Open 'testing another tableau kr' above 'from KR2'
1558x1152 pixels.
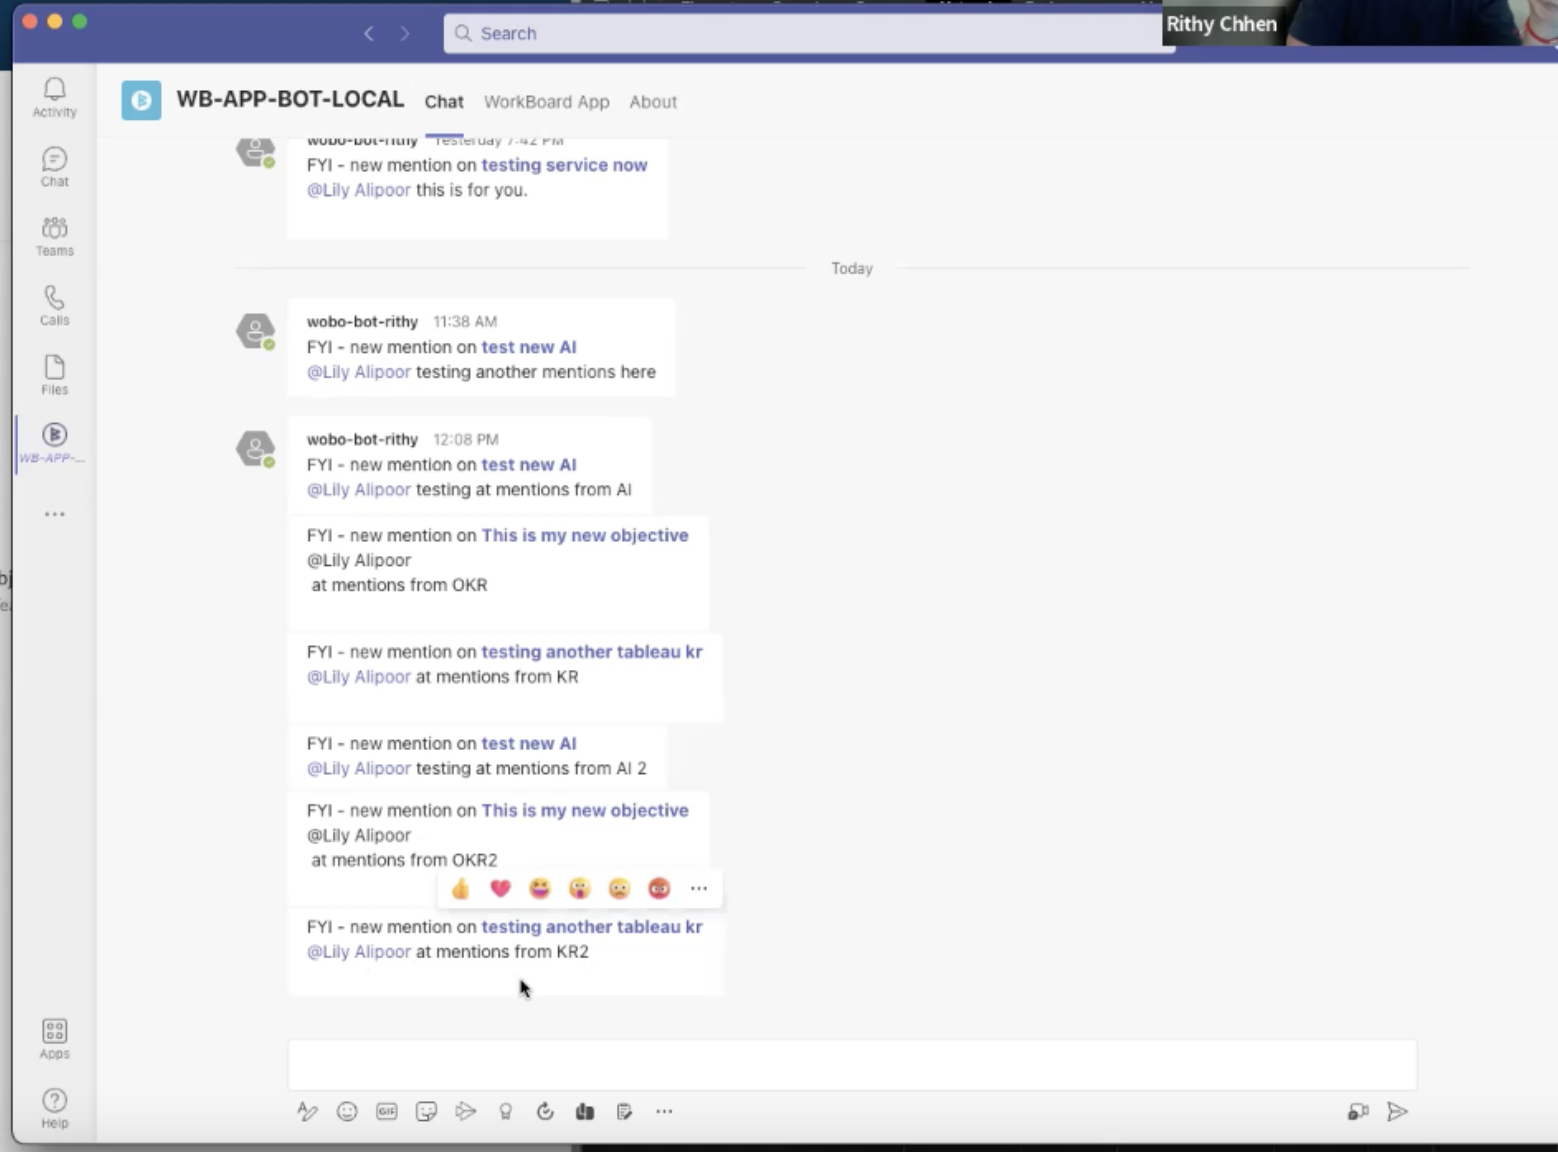(x=592, y=927)
